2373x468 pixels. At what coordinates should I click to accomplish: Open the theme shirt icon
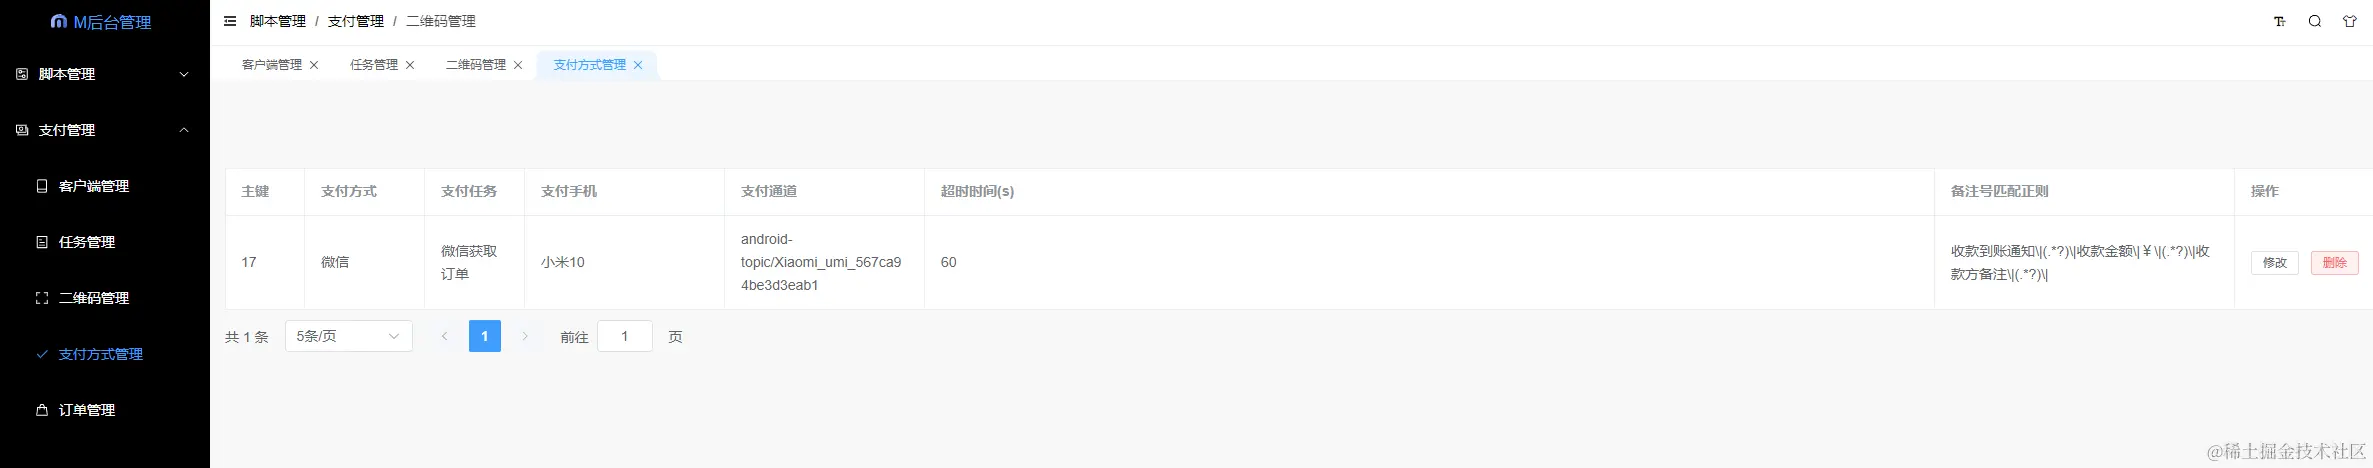[2349, 21]
